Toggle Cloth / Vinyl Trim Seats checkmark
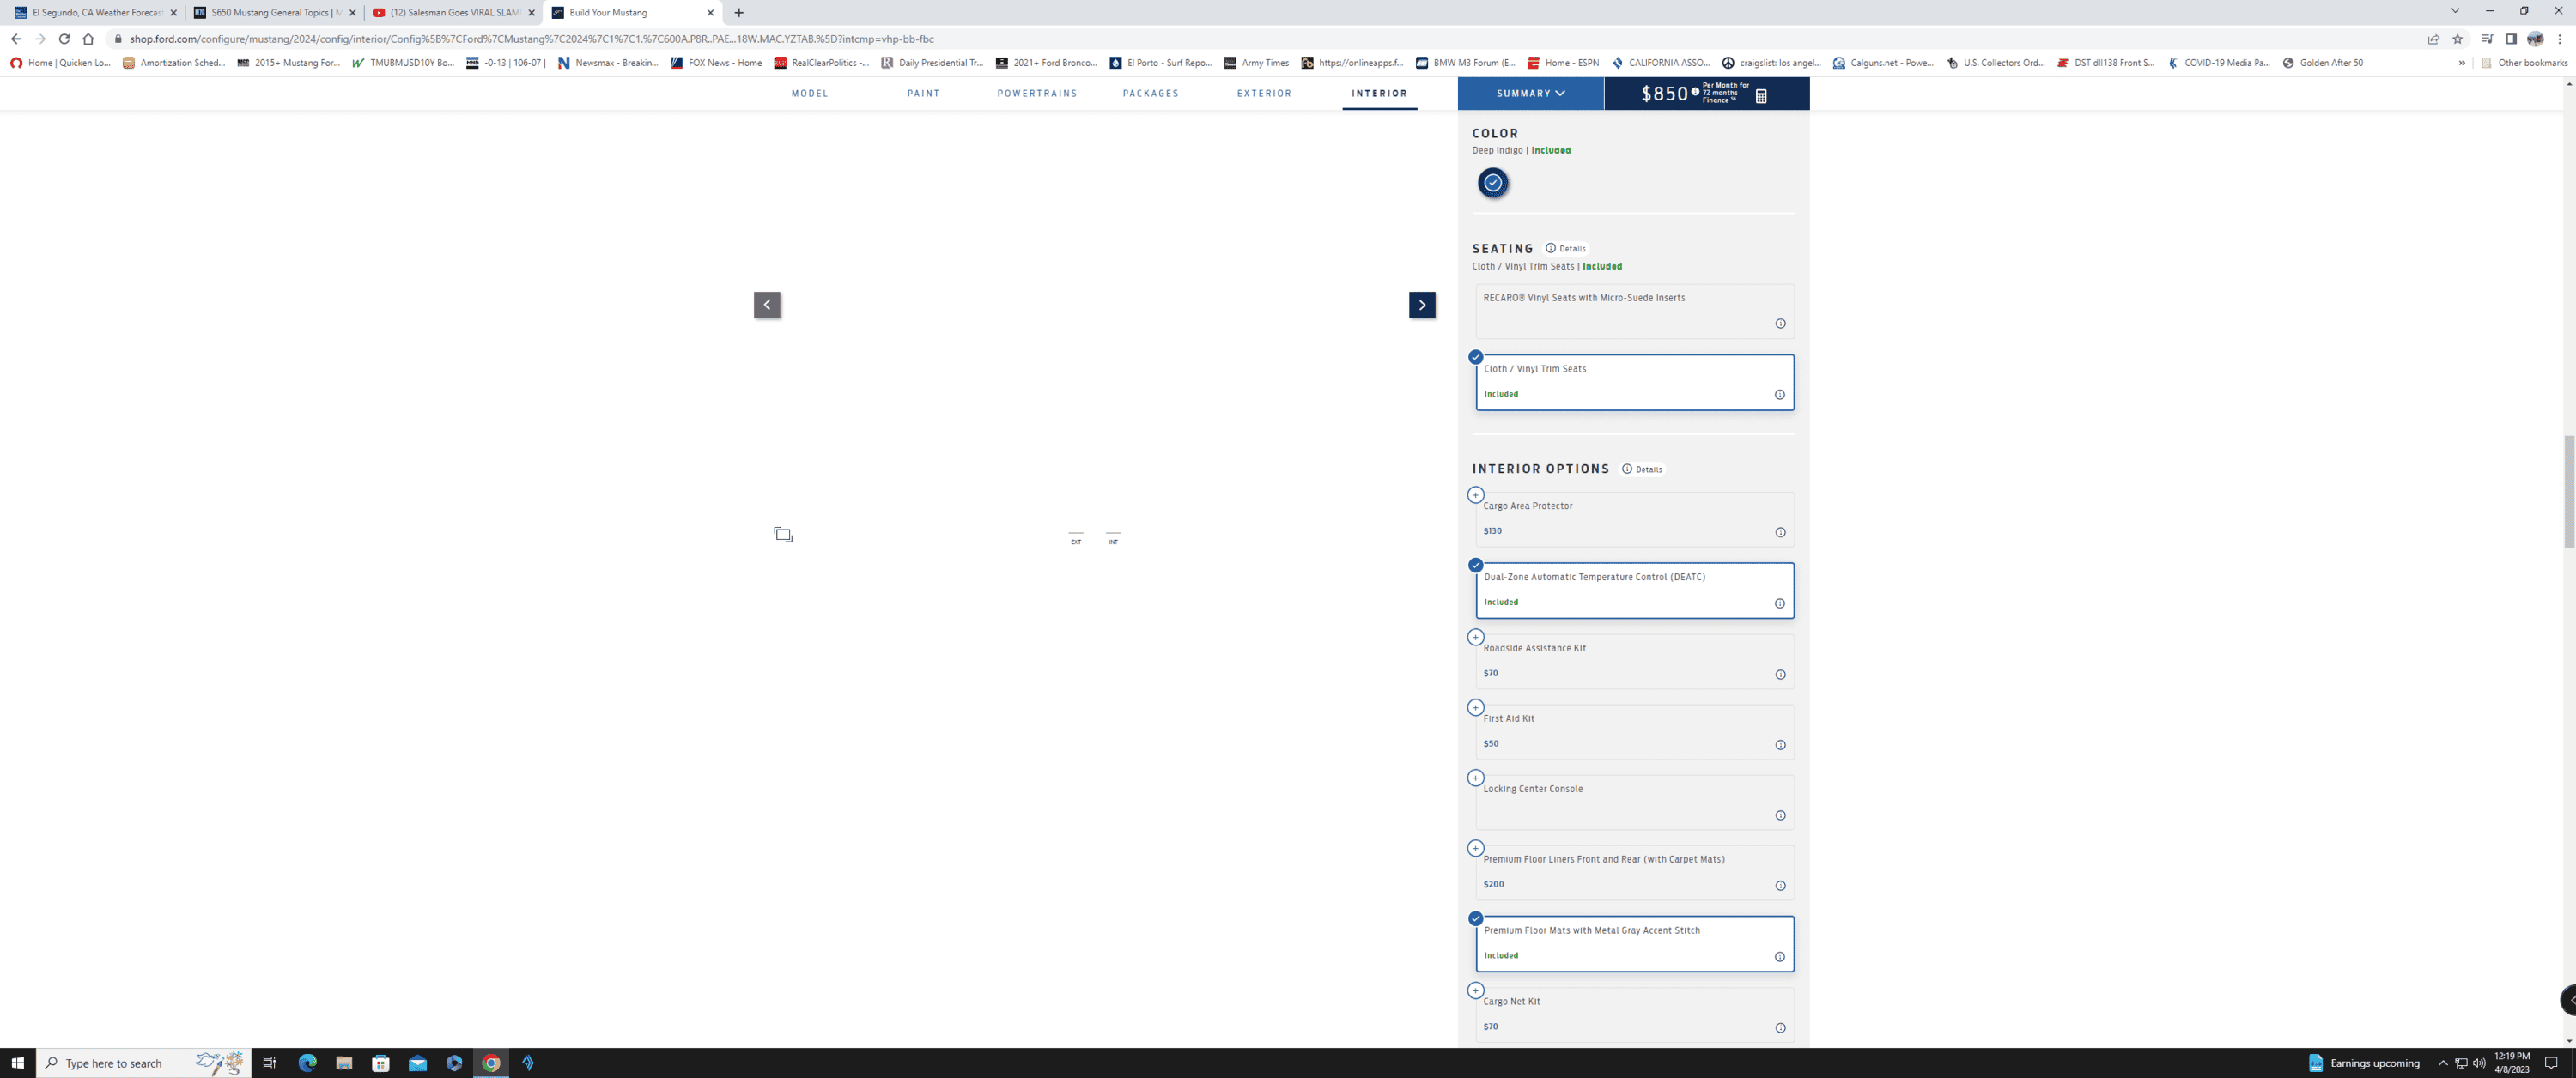Viewport: 2576px width, 1078px height. point(1475,357)
